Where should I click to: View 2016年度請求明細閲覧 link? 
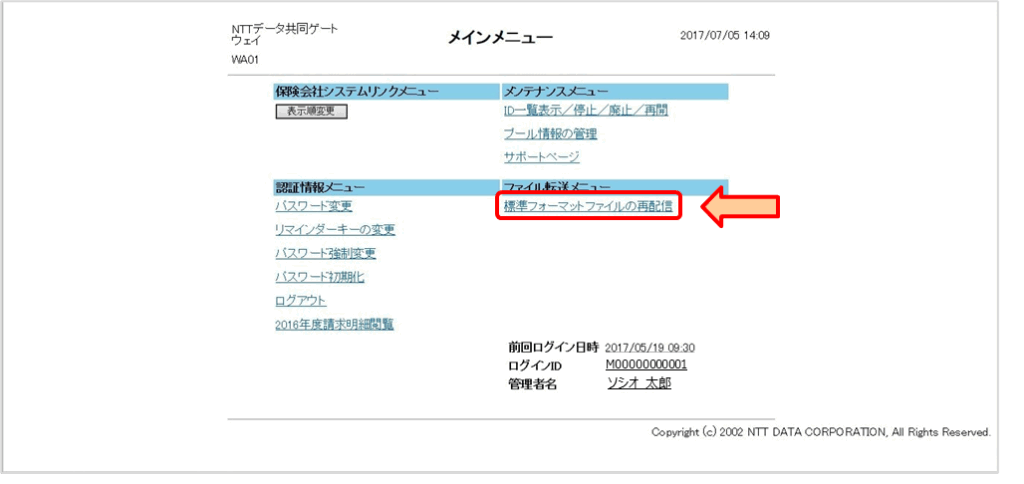(x=334, y=324)
